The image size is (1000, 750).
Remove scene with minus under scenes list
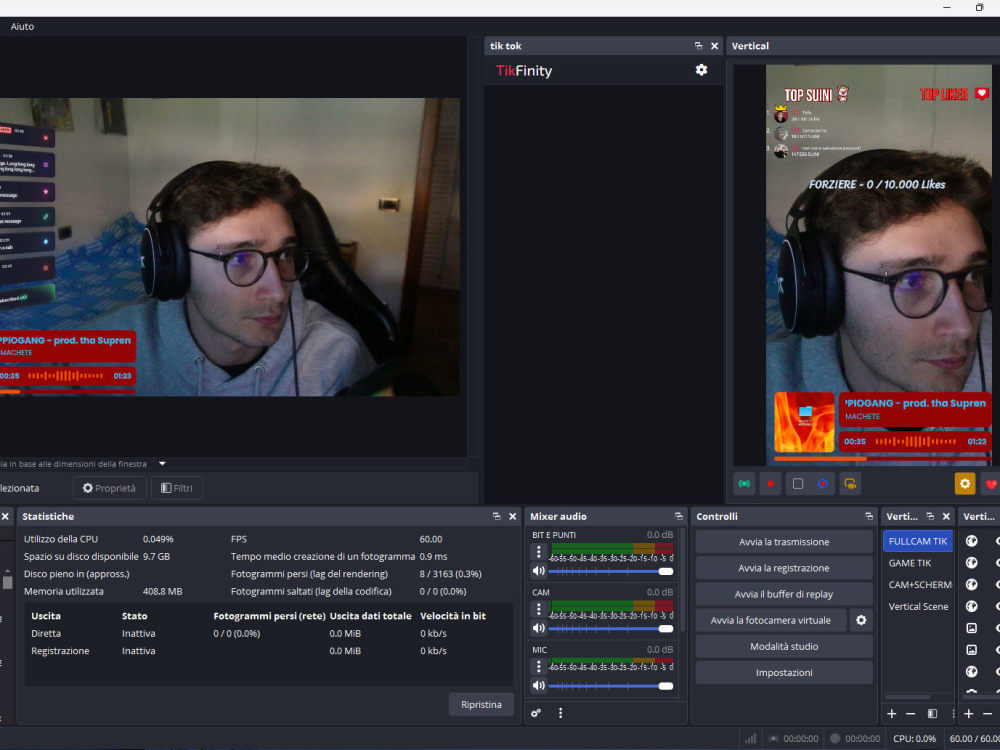click(x=911, y=714)
